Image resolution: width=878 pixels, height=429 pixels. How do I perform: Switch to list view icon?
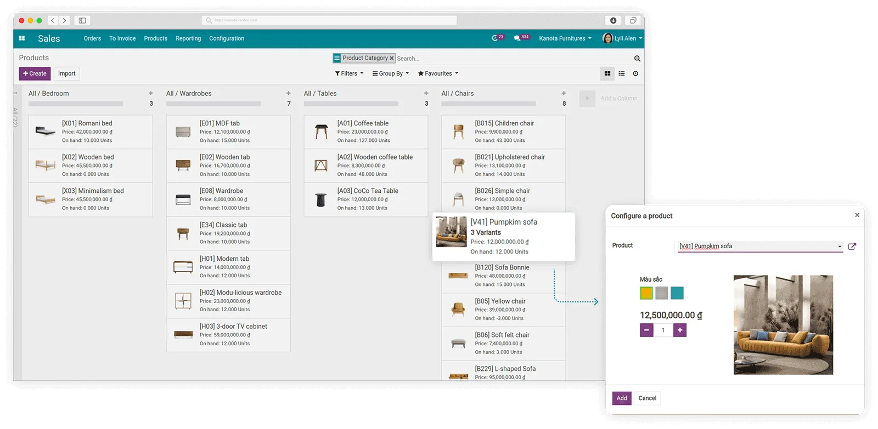[x=622, y=73]
